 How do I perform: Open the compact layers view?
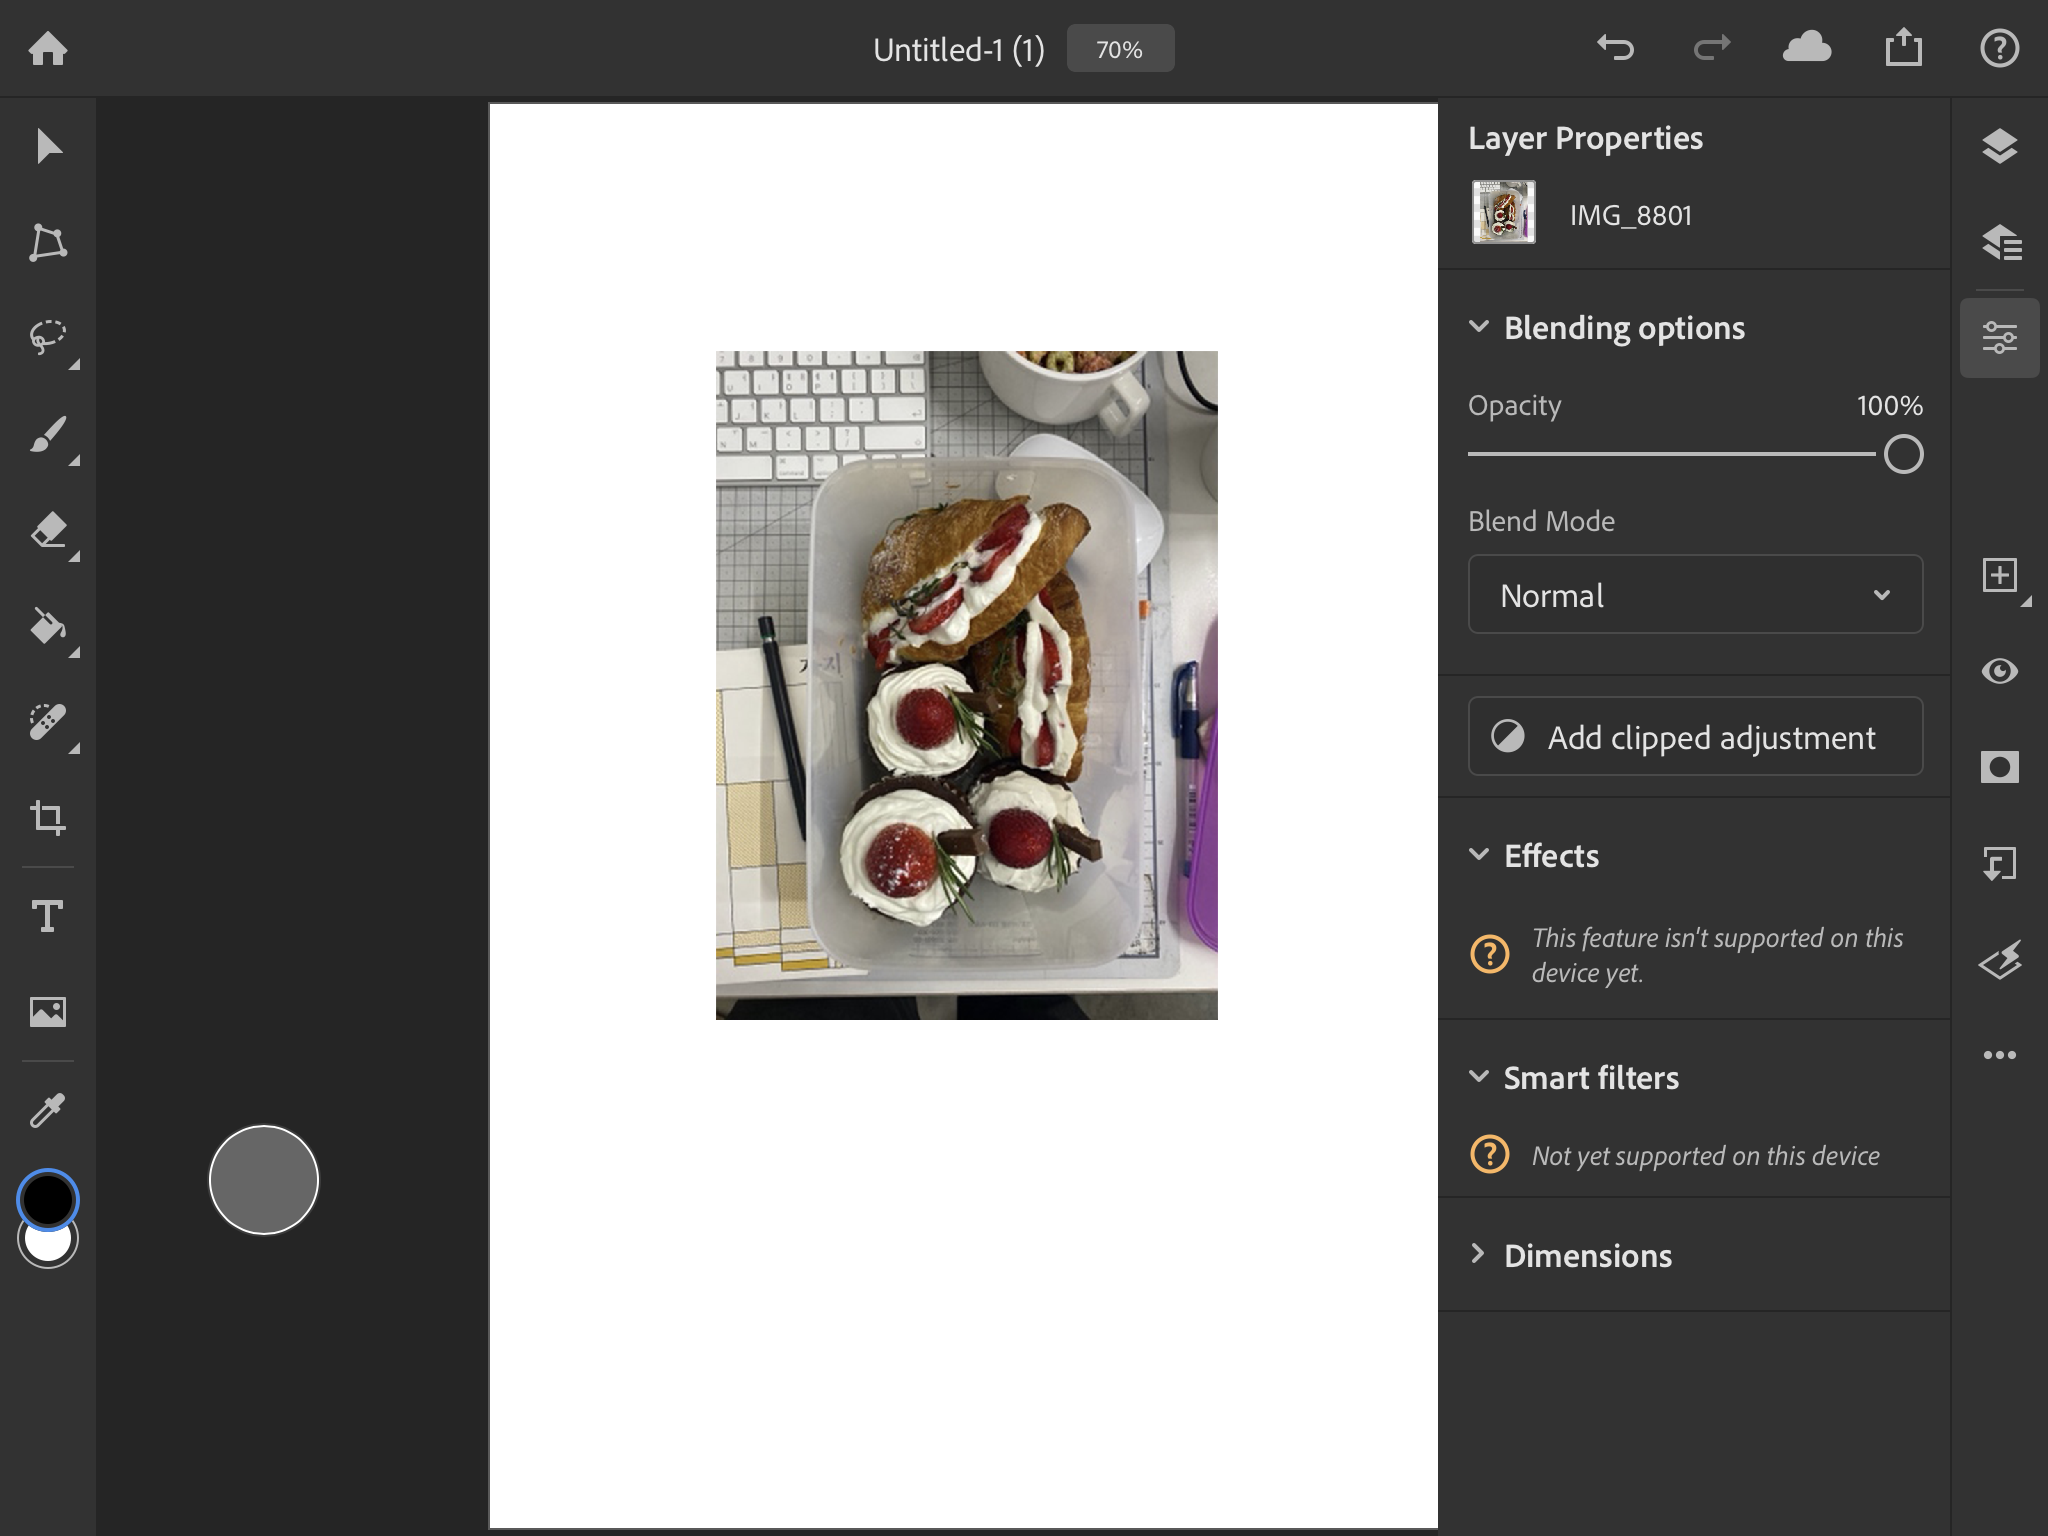1999,147
